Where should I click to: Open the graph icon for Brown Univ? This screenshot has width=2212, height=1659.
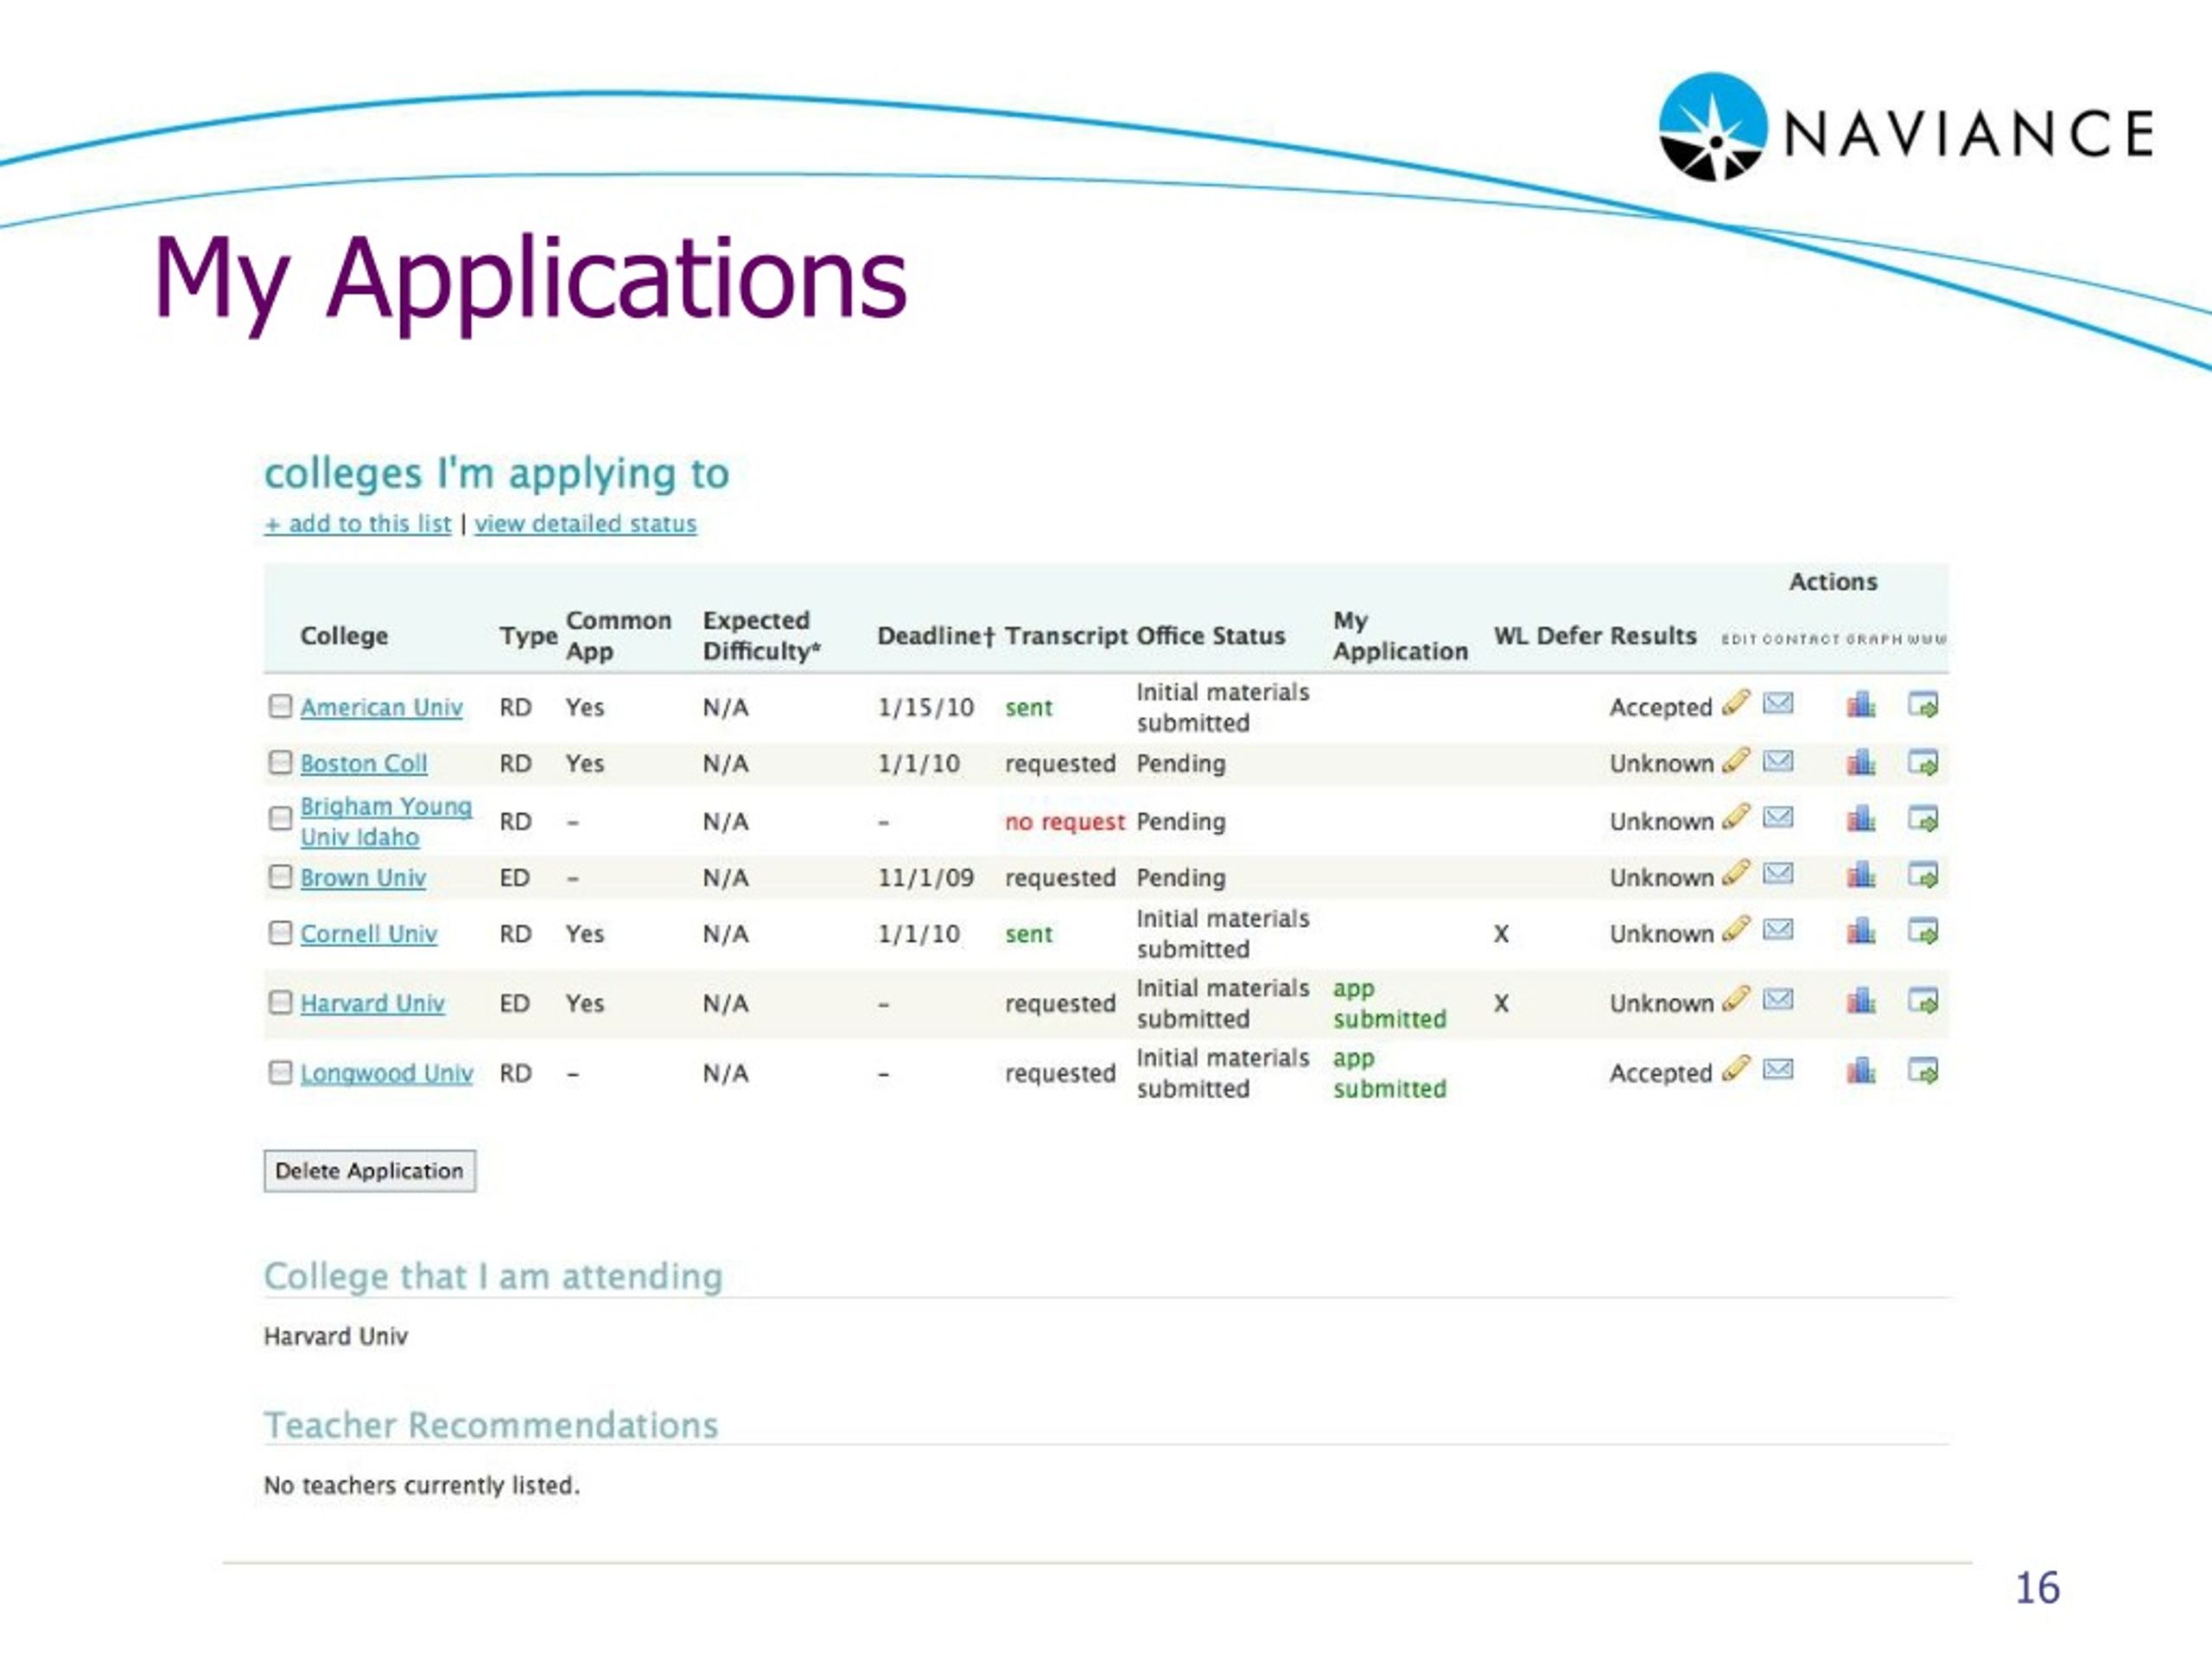coord(1860,874)
